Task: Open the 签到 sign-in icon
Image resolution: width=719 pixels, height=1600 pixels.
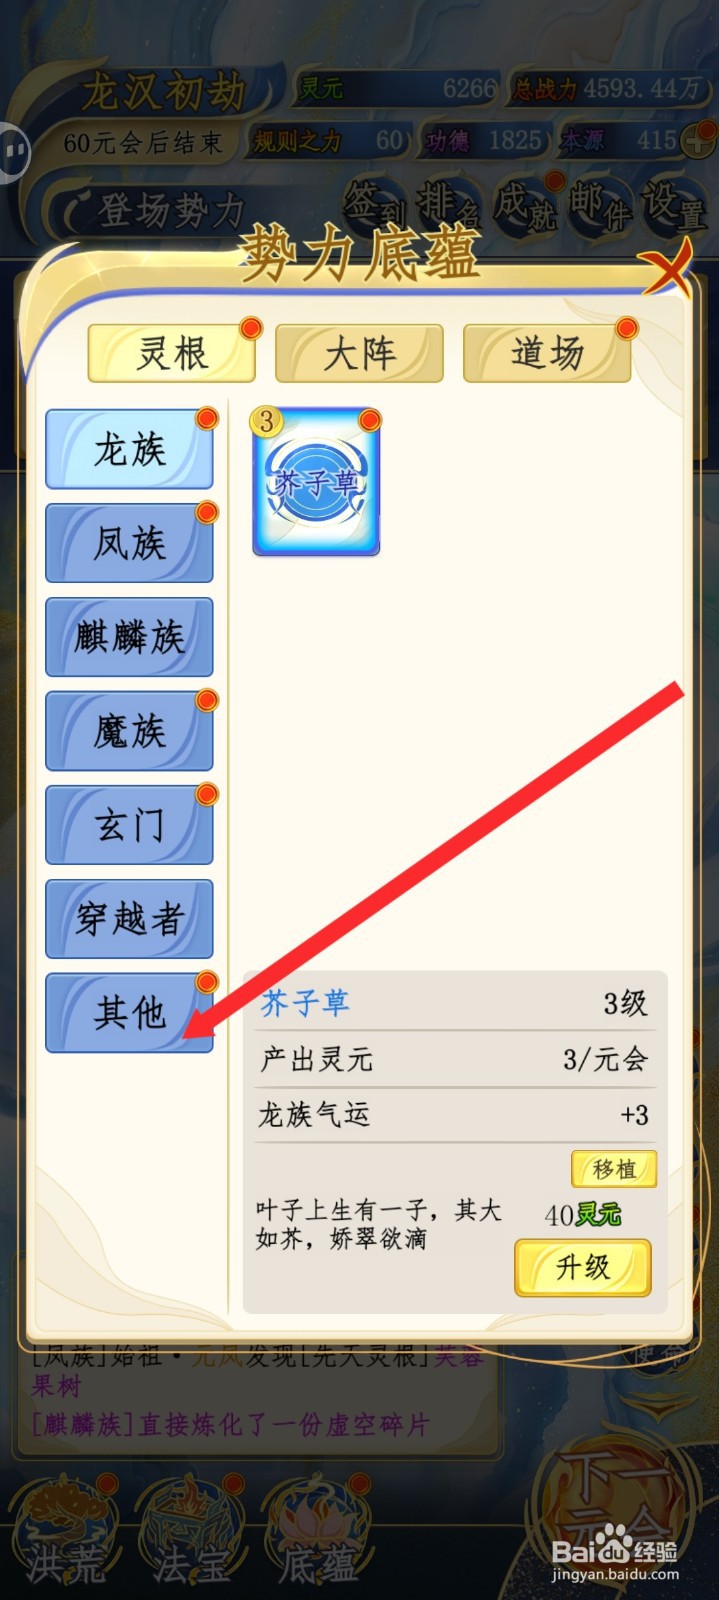Action: coord(374,203)
